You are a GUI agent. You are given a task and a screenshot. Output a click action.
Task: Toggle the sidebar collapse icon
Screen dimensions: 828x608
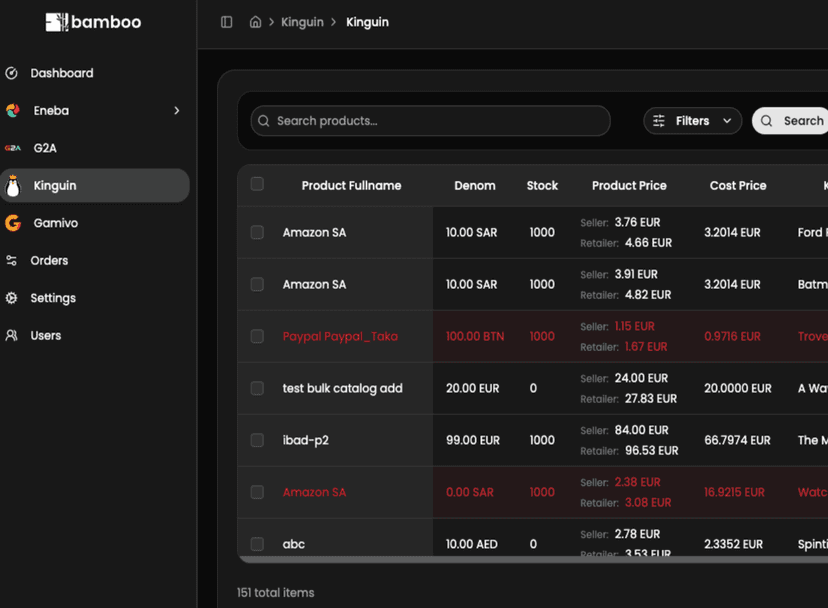[x=227, y=22]
